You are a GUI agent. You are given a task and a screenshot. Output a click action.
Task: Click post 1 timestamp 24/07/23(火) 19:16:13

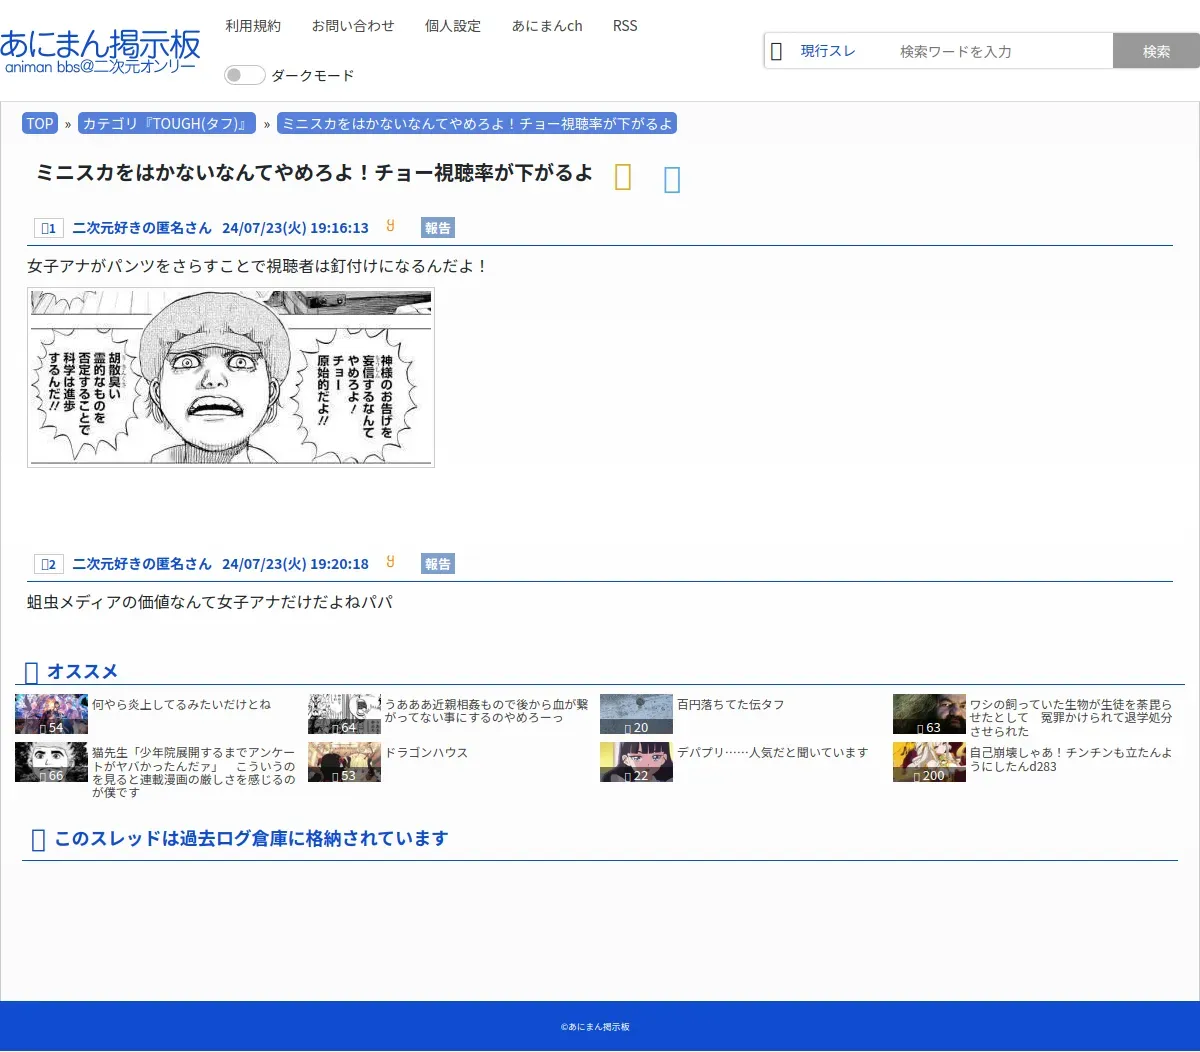(x=295, y=228)
